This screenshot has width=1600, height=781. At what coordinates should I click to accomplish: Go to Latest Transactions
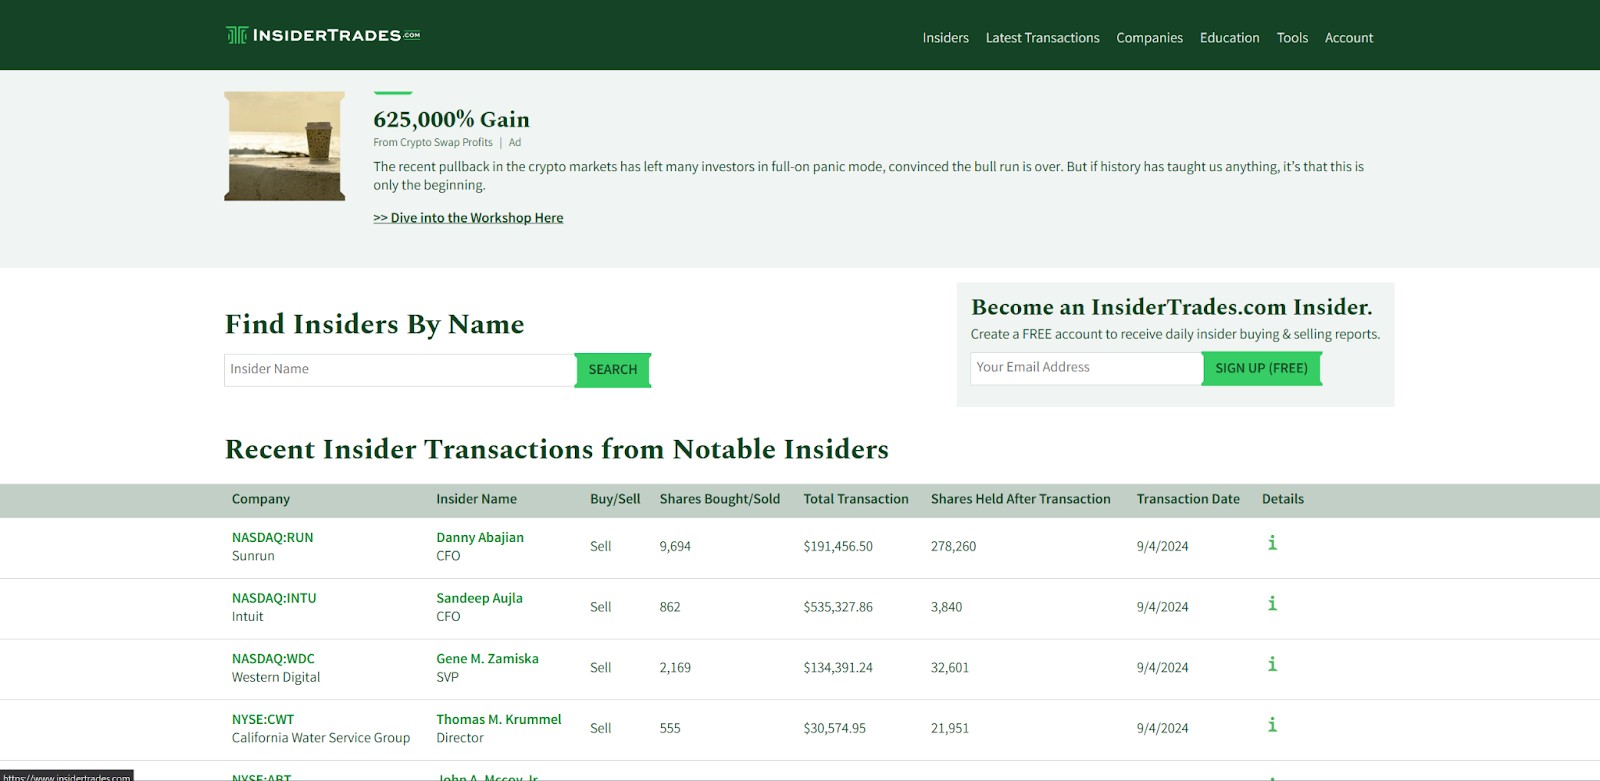pos(1042,38)
